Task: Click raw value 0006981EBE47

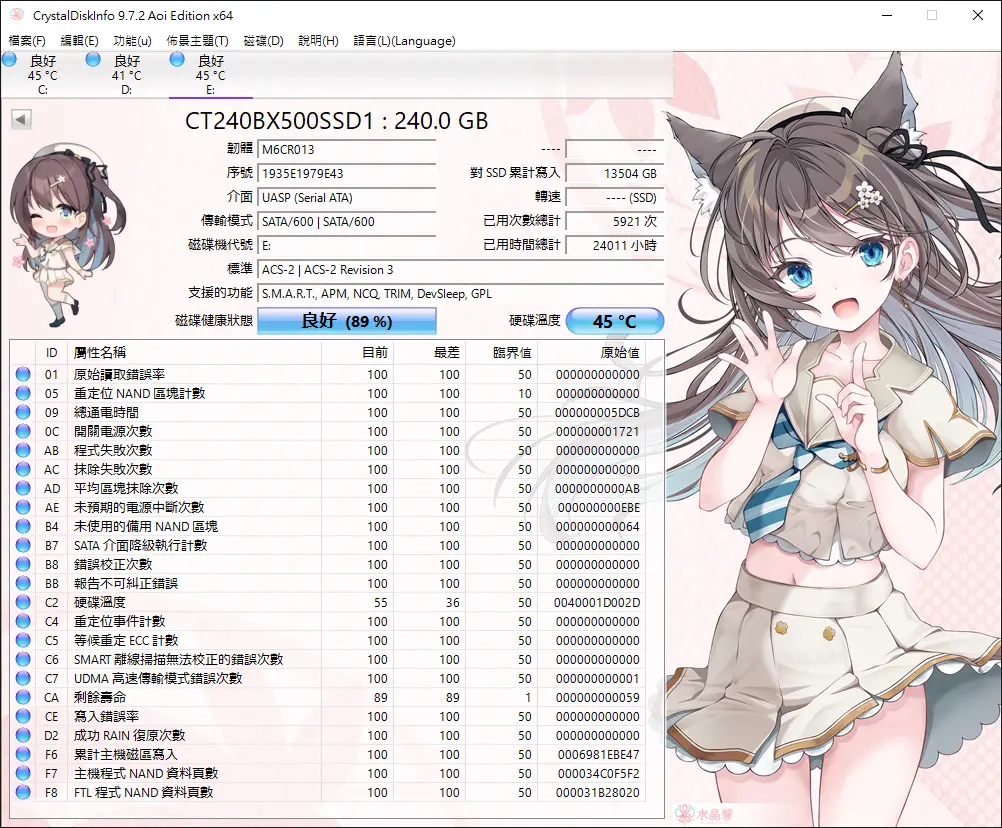Action: pos(599,755)
